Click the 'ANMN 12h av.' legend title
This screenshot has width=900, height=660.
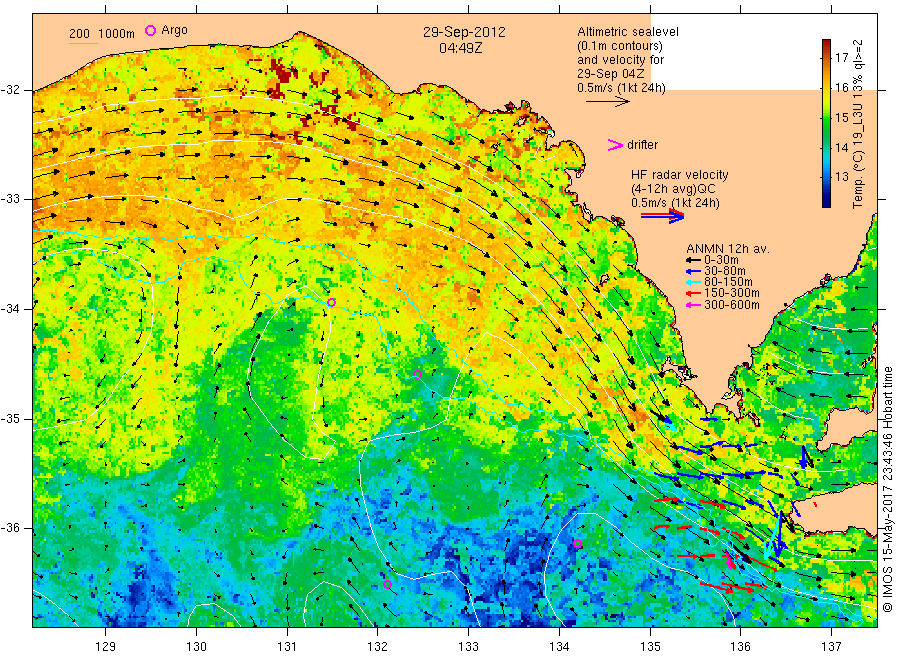(728, 249)
